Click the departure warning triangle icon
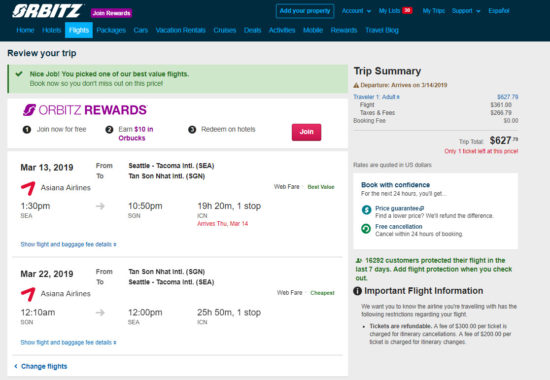This screenshot has height=380, width=550. 356,85
